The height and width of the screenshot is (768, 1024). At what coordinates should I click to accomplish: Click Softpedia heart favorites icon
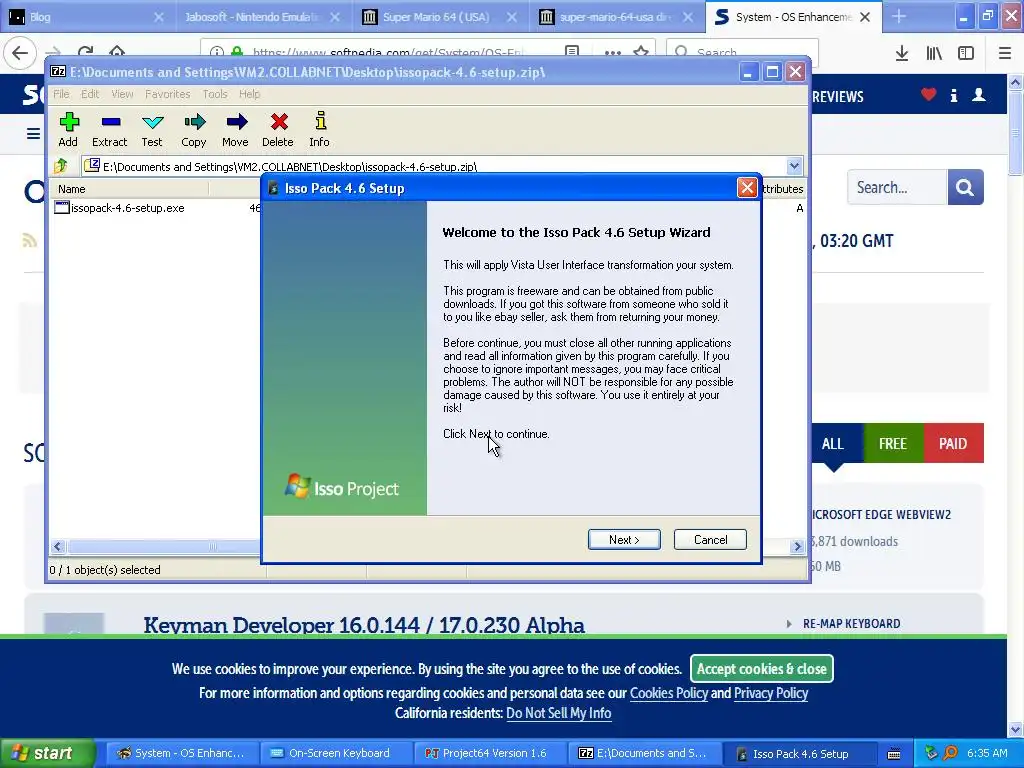click(929, 95)
